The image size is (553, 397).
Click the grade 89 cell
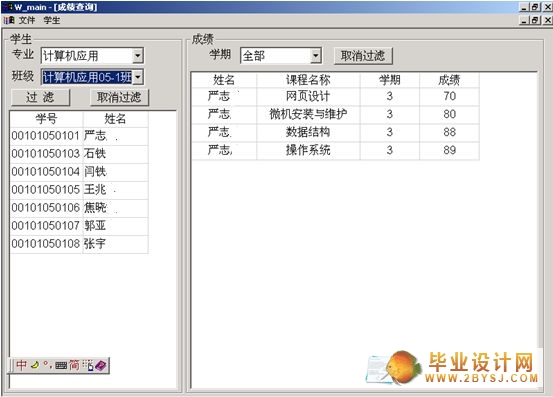click(x=450, y=150)
